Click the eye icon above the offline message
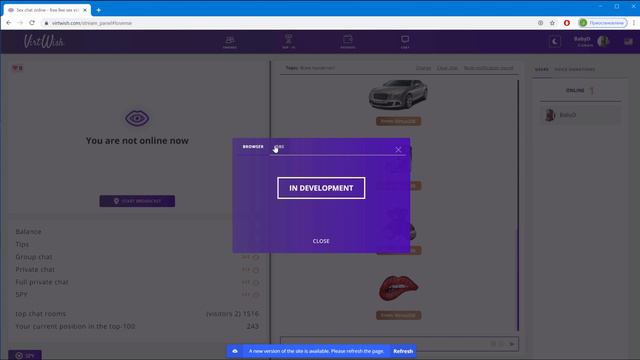Screen dimensions: 640x360 (137, 118)
